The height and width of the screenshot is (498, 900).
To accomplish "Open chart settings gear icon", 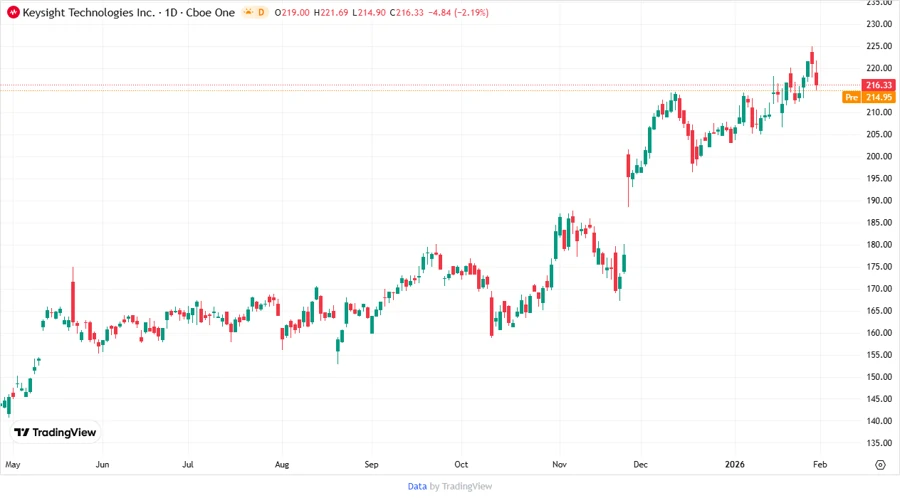I will [880, 465].
